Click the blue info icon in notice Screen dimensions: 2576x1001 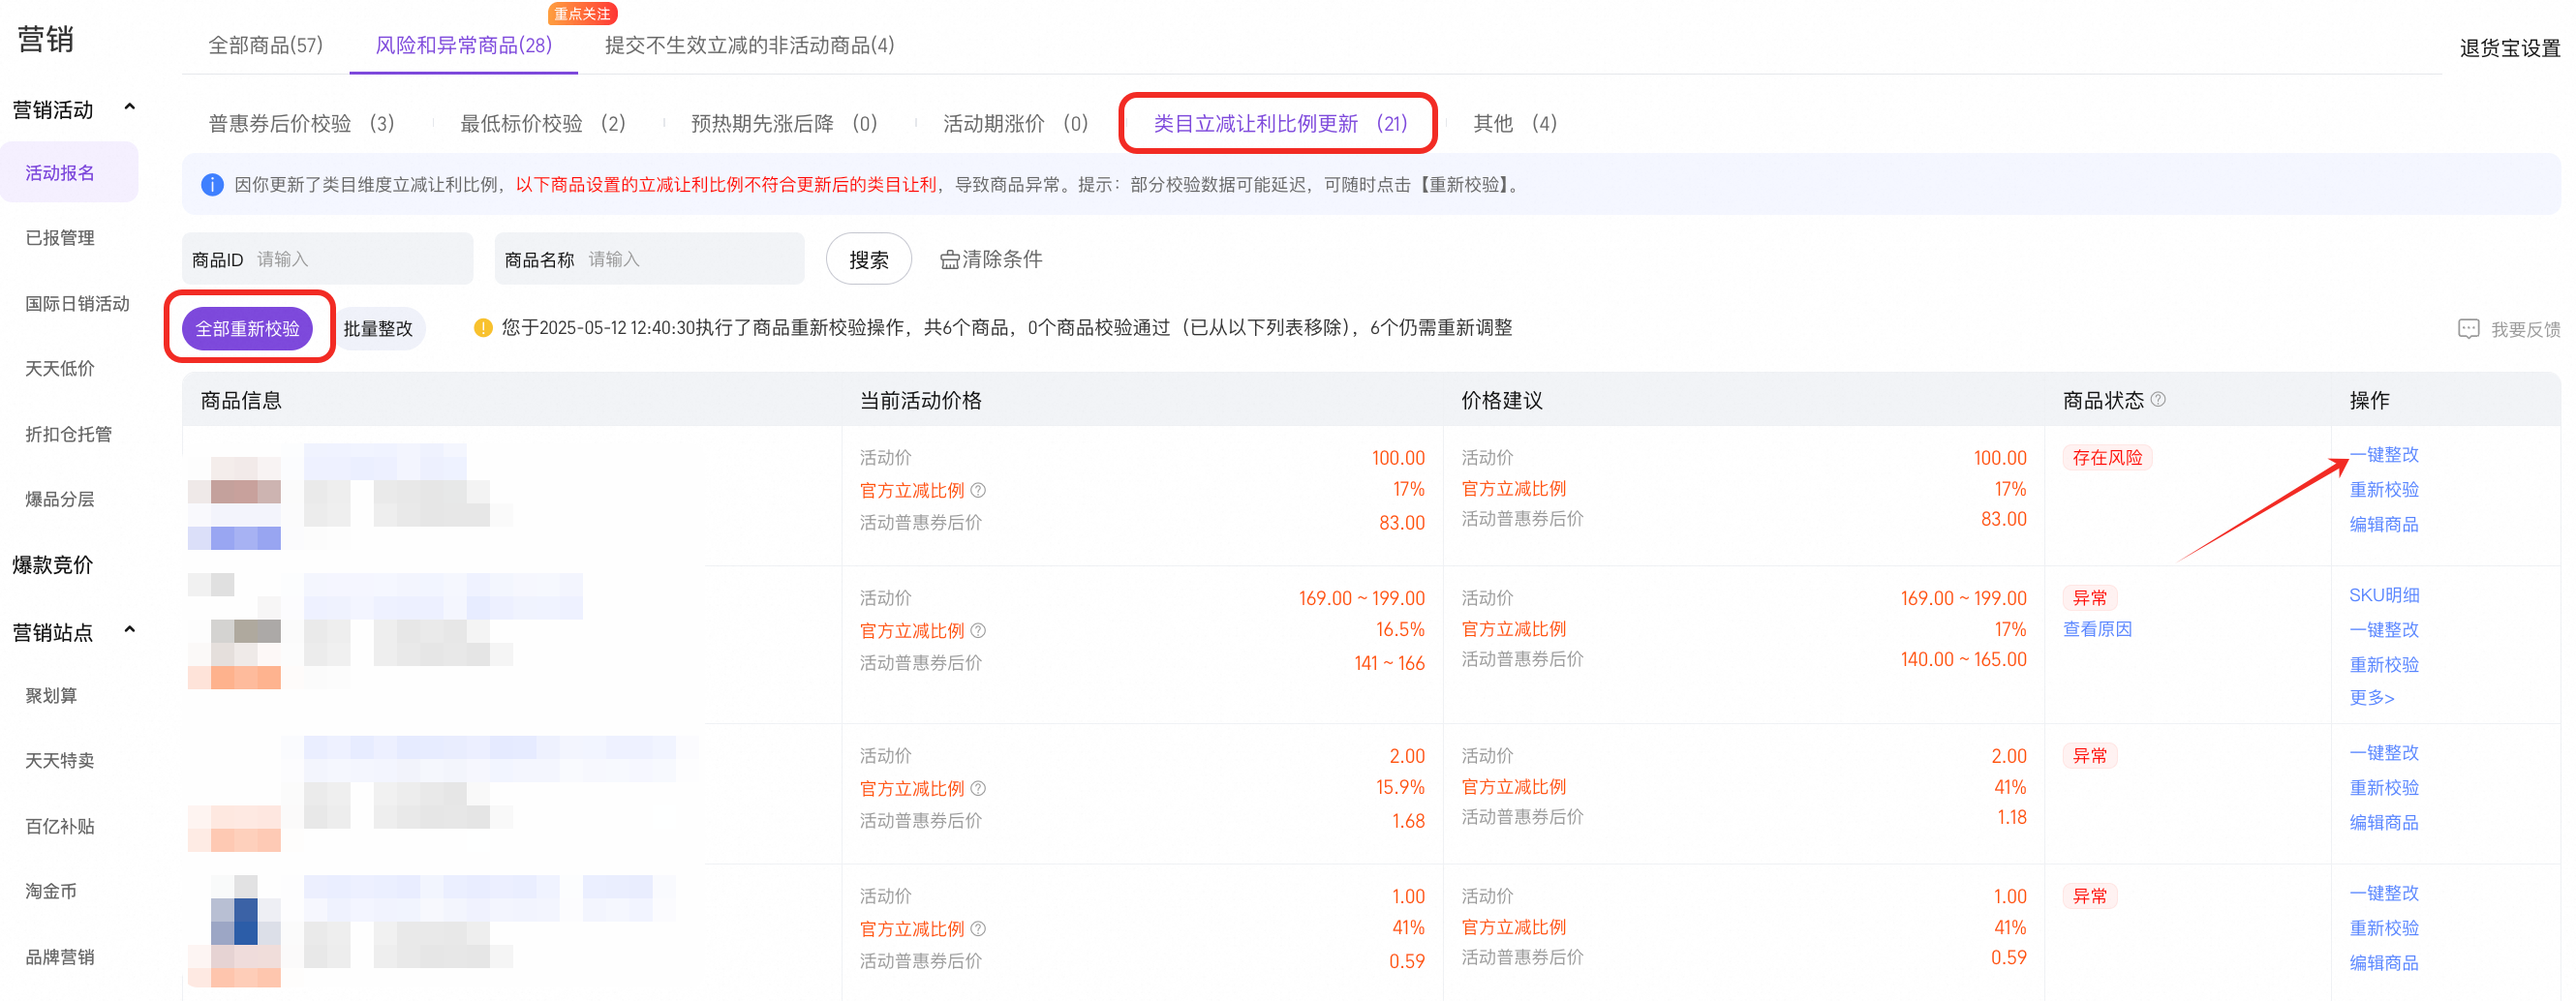point(212,185)
